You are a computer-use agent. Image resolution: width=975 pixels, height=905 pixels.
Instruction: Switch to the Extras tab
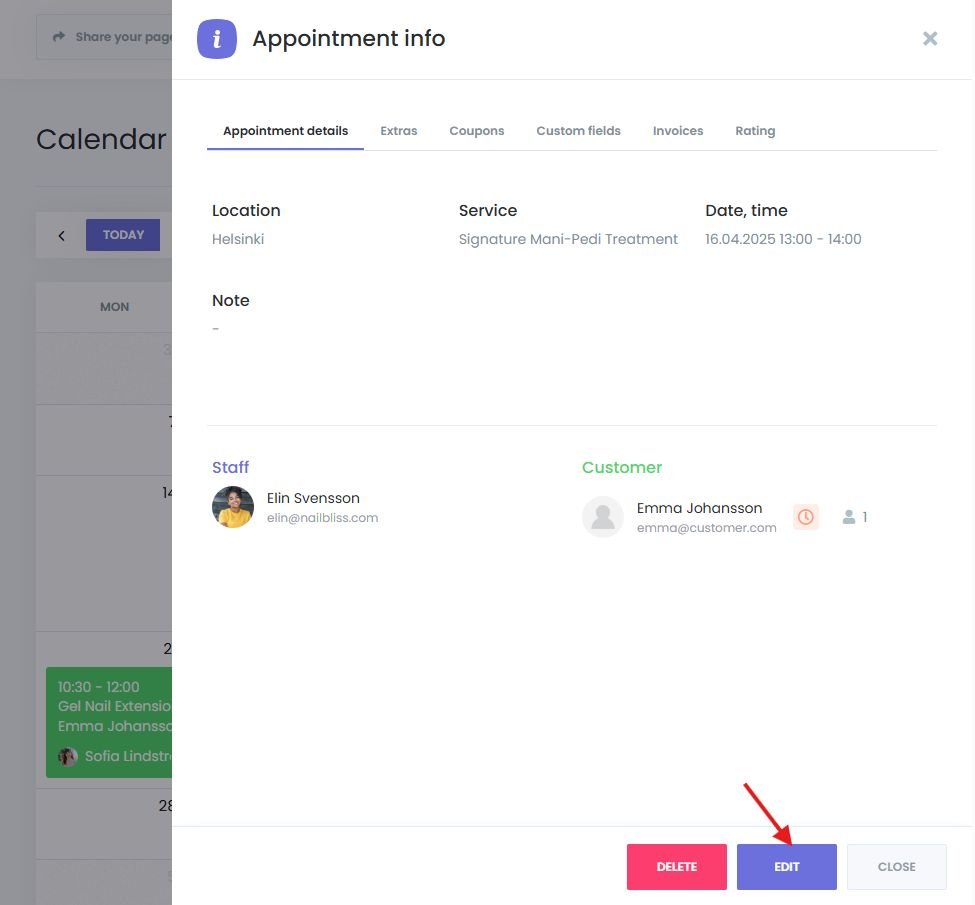coord(398,131)
